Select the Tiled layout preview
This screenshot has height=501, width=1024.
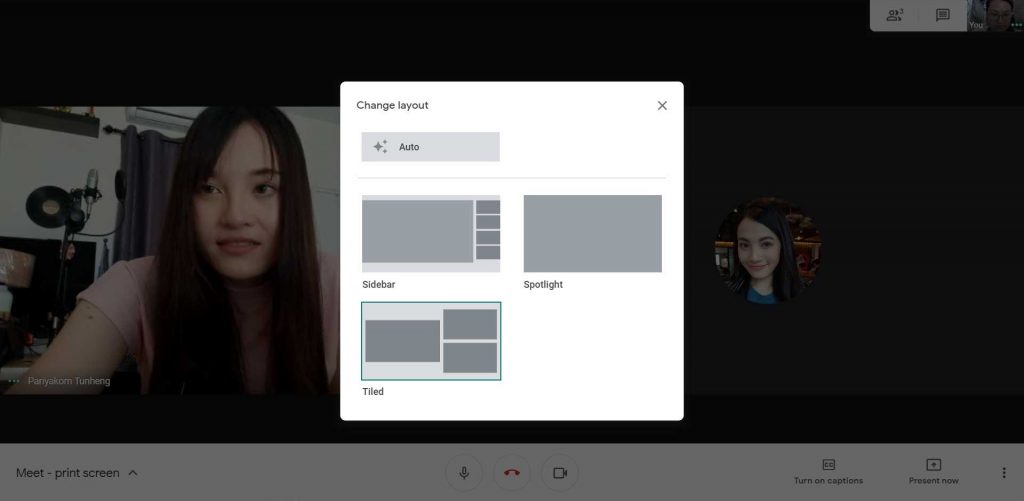point(431,341)
